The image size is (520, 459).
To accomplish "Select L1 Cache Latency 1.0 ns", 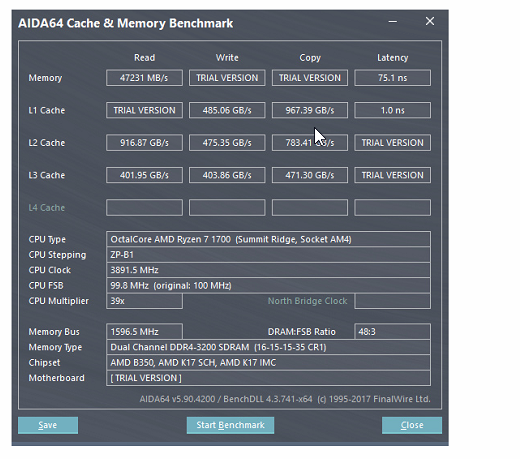I will 392,110.
